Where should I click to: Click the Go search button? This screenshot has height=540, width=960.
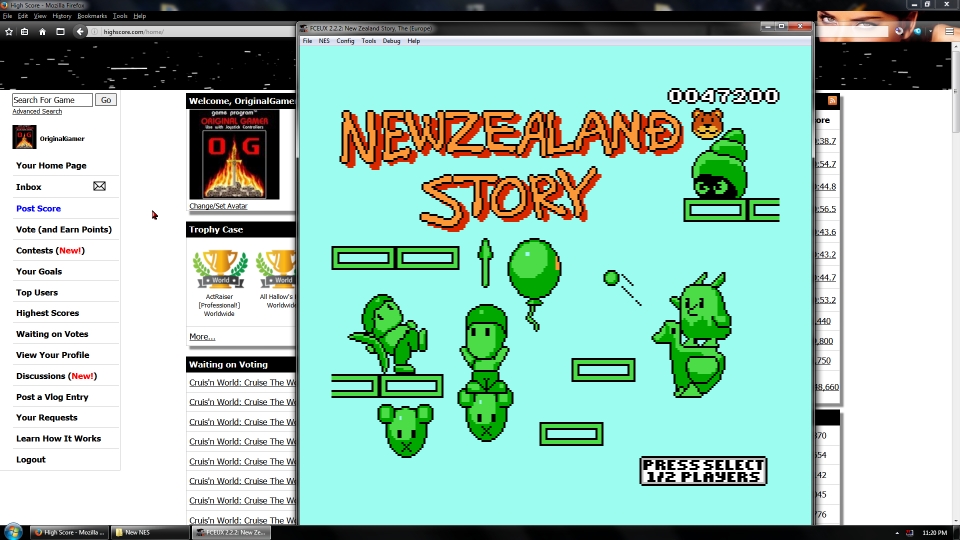[106, 100]
